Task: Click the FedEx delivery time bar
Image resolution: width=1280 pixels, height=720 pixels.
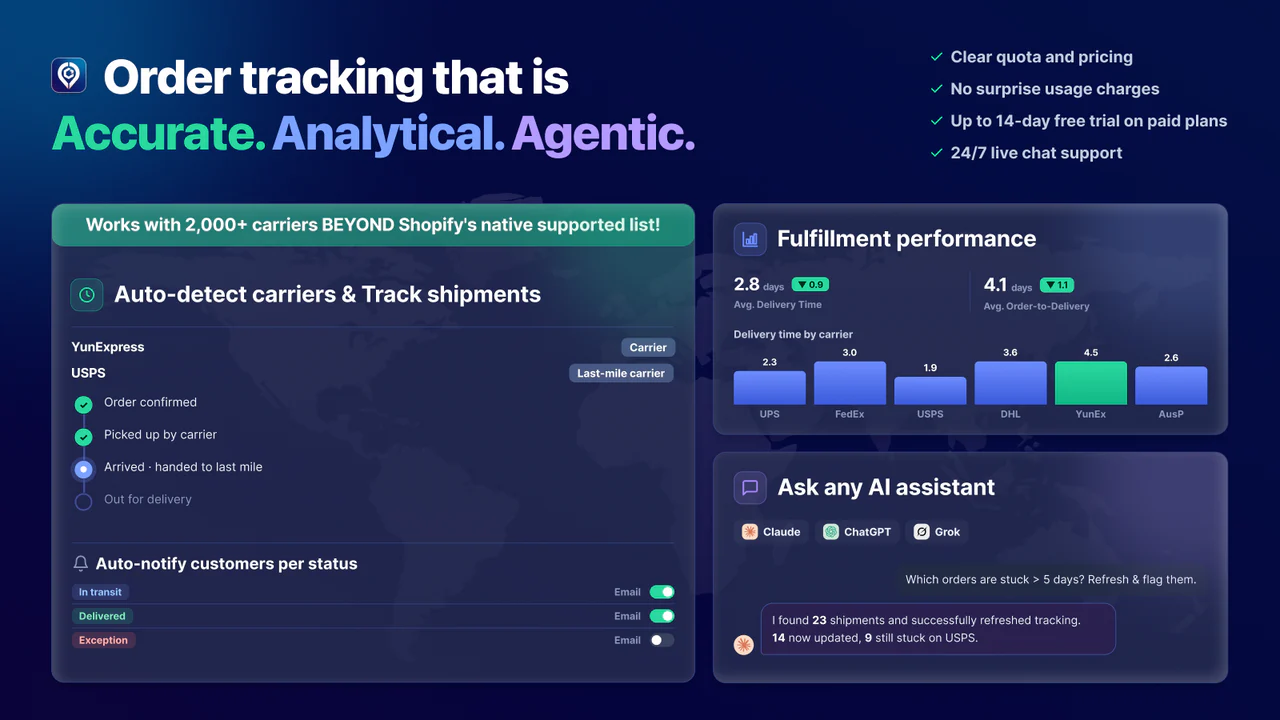Action: 850,383
